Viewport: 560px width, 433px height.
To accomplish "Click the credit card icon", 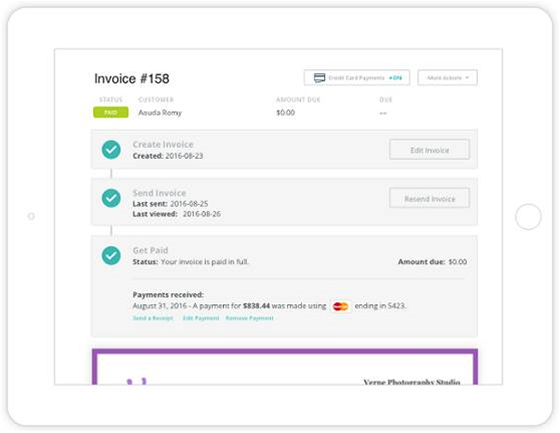I will tap(319, 78).
